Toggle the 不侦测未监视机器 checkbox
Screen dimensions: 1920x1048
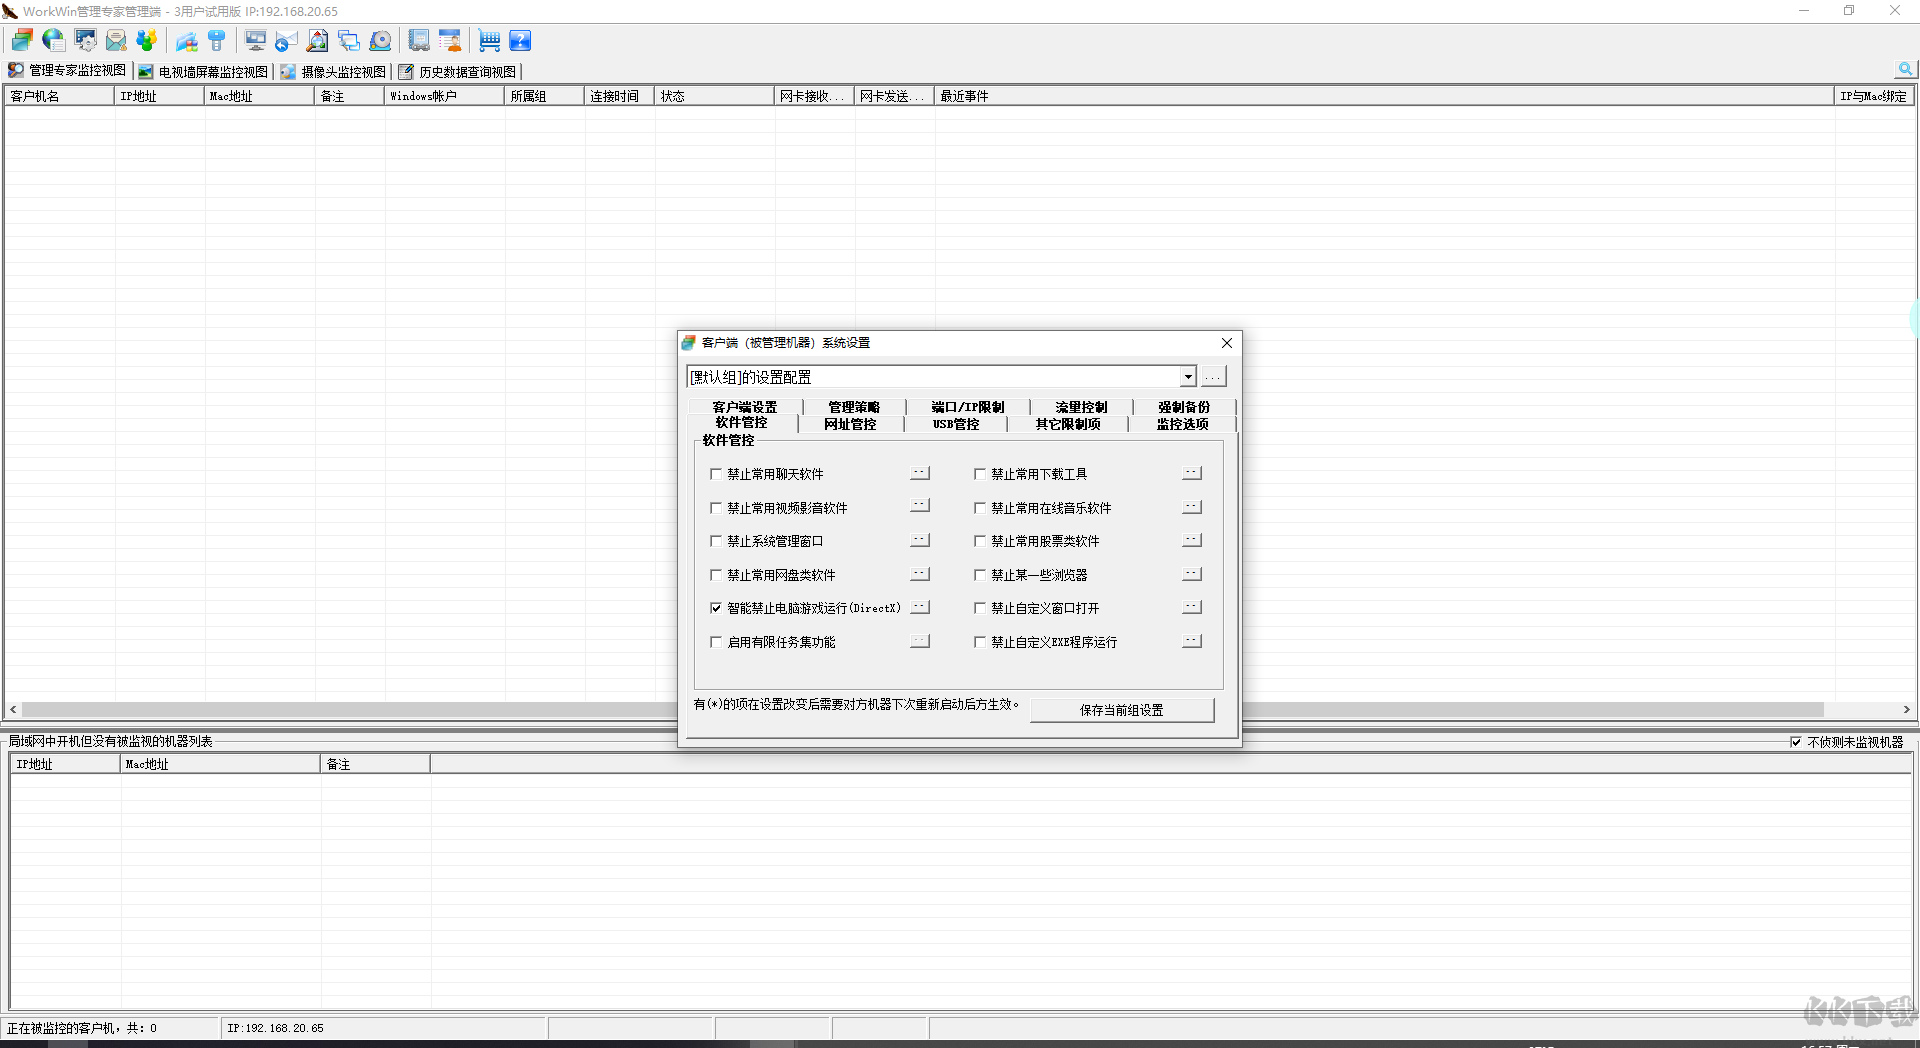1797,741
